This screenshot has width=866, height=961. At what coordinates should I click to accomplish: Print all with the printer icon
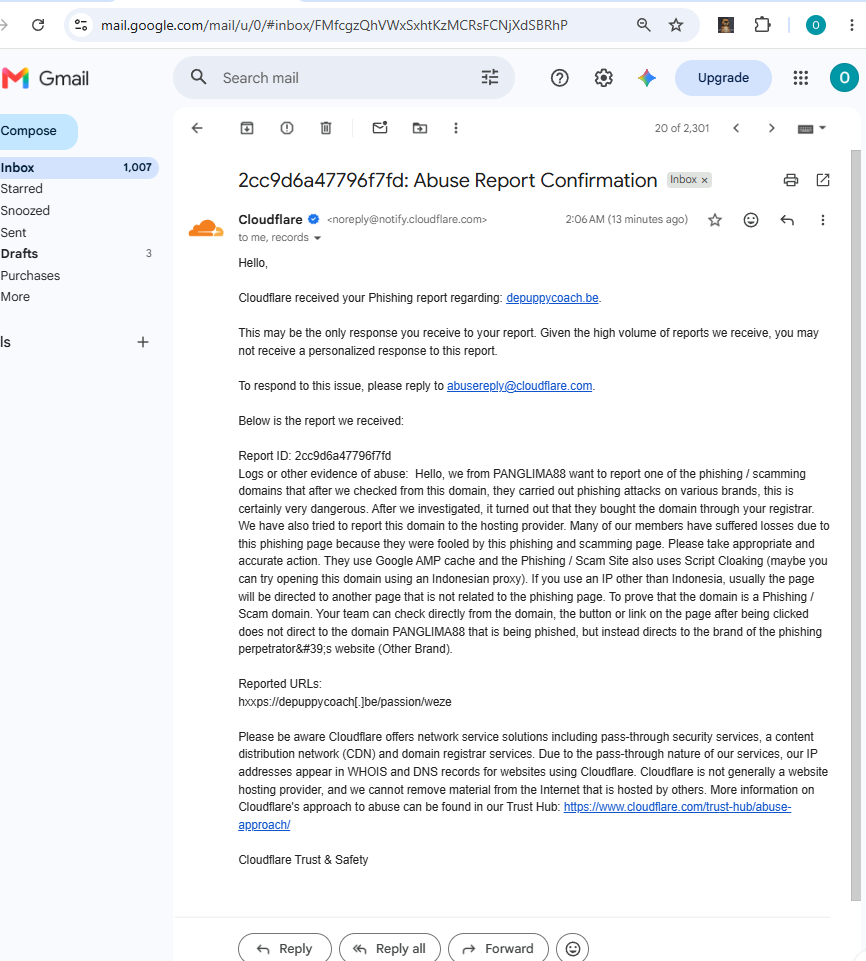(x=791, y=180)
